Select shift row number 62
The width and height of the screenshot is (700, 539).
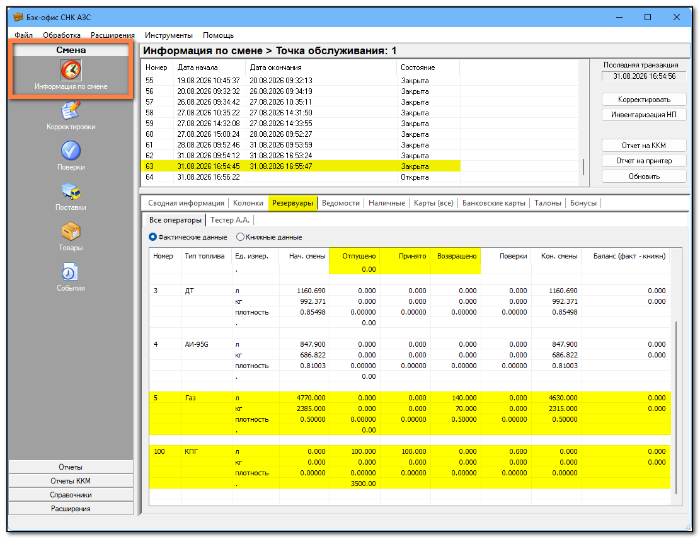[300, 155]
